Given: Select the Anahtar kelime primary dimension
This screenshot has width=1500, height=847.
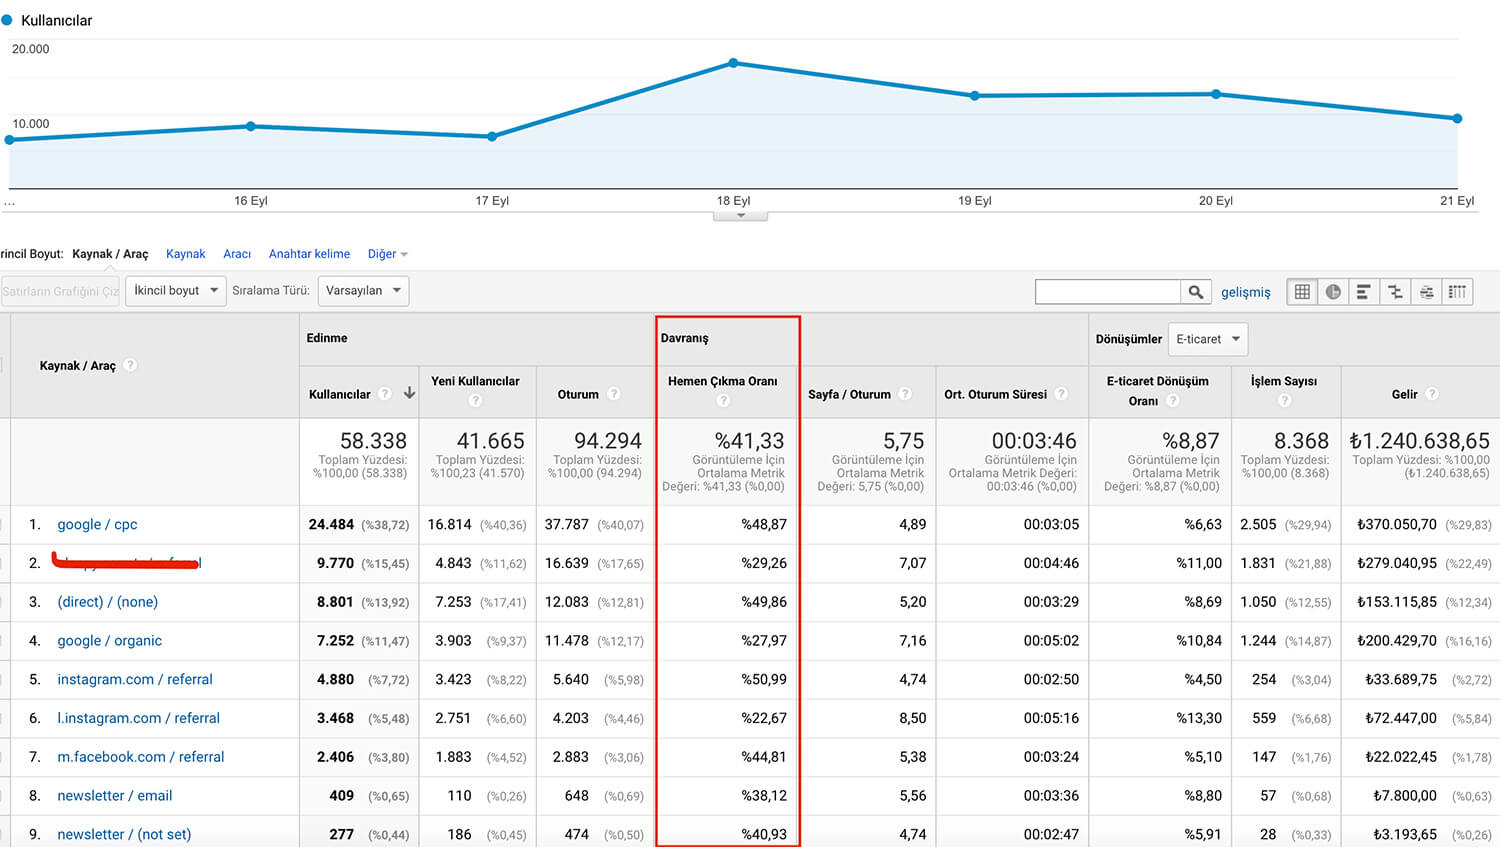Looking at the screenshot, I should (x=309, y=254).
